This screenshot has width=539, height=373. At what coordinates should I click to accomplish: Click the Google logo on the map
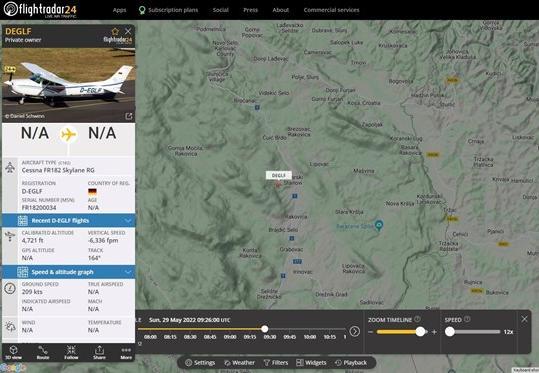(13, 368)
